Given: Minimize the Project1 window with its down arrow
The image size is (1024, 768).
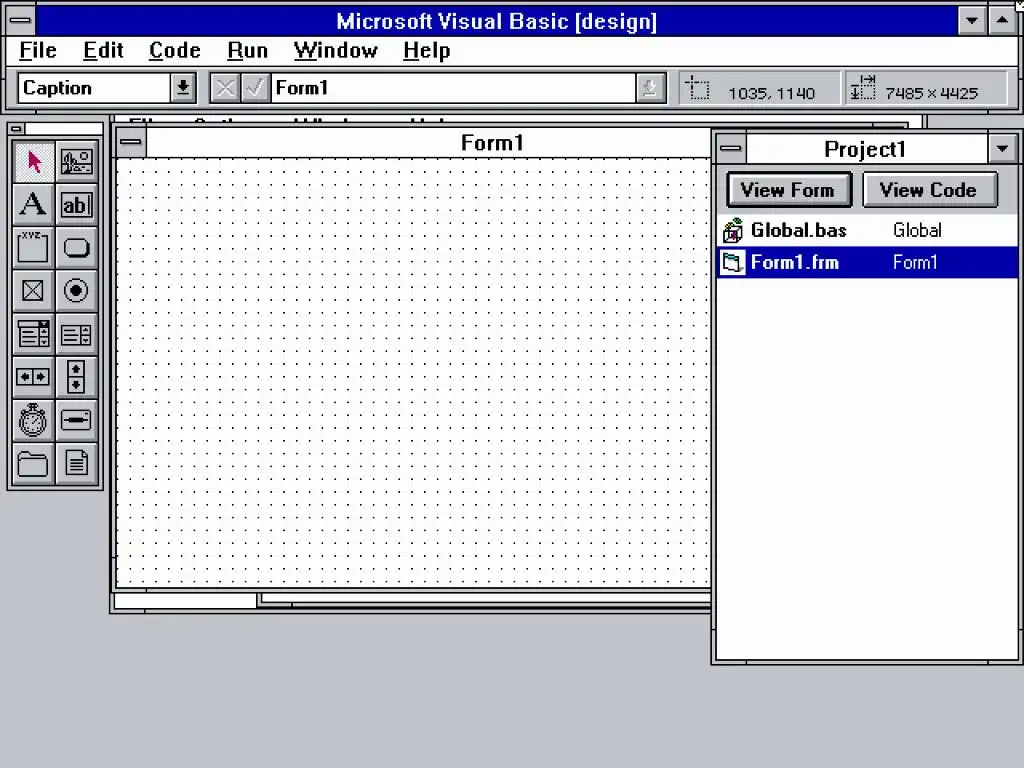Looking at the screenshot, I should pyautogui.click(x=1002, y=149).
